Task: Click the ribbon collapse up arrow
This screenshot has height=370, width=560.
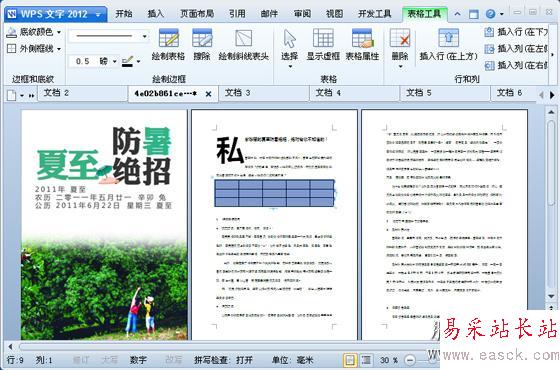Action: point(457,14)
